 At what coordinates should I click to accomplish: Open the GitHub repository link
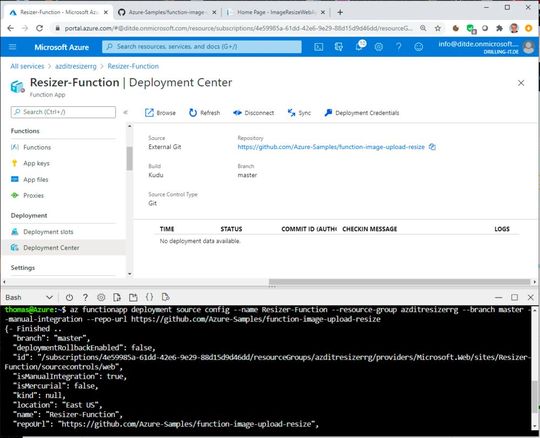[331, 147]
